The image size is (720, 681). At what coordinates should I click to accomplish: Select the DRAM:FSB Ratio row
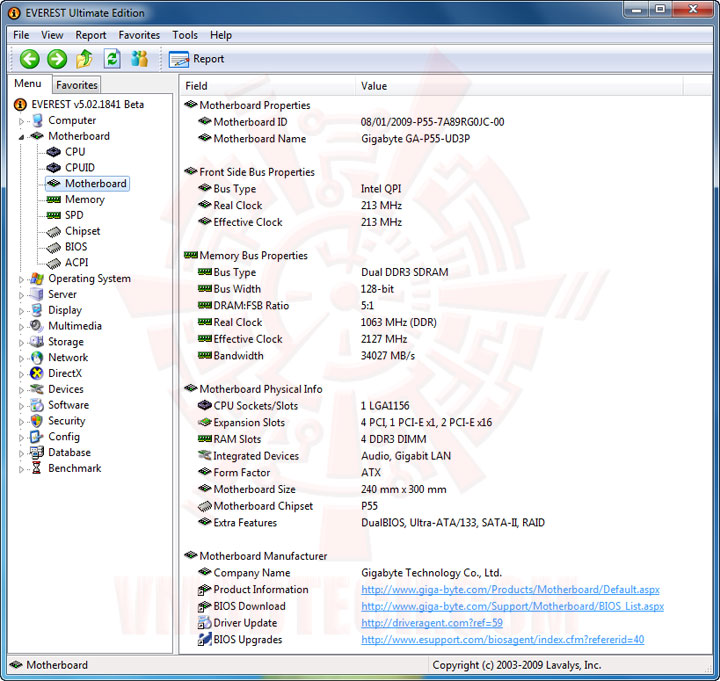444,306
